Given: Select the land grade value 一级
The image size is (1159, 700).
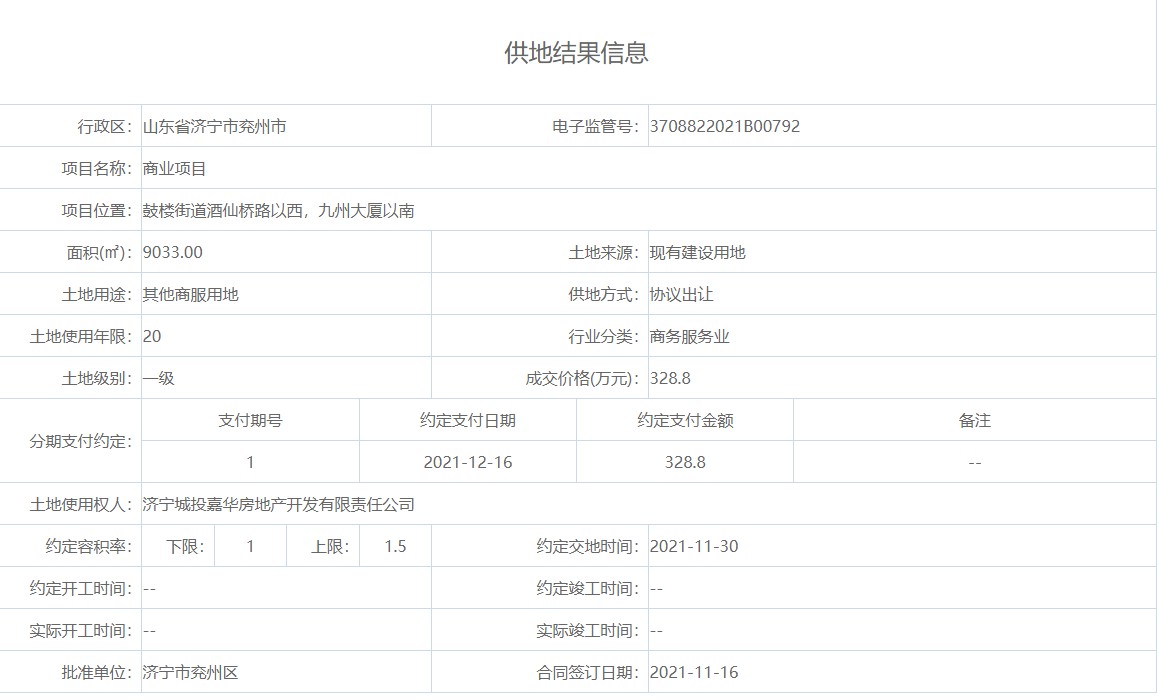Looking at the screenshot, I should point(159,379).
